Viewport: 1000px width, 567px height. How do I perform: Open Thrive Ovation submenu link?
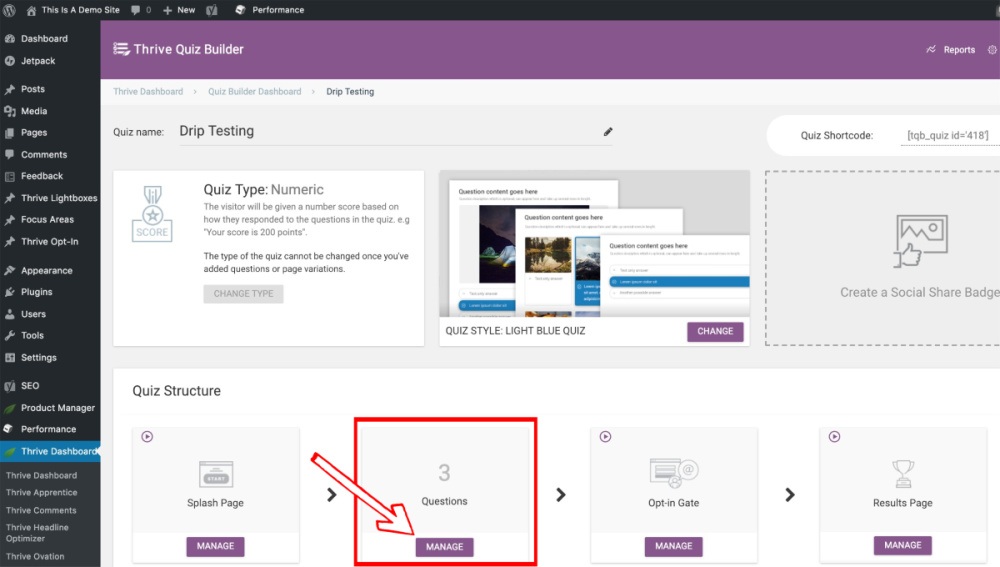click(x=35, y=557)
